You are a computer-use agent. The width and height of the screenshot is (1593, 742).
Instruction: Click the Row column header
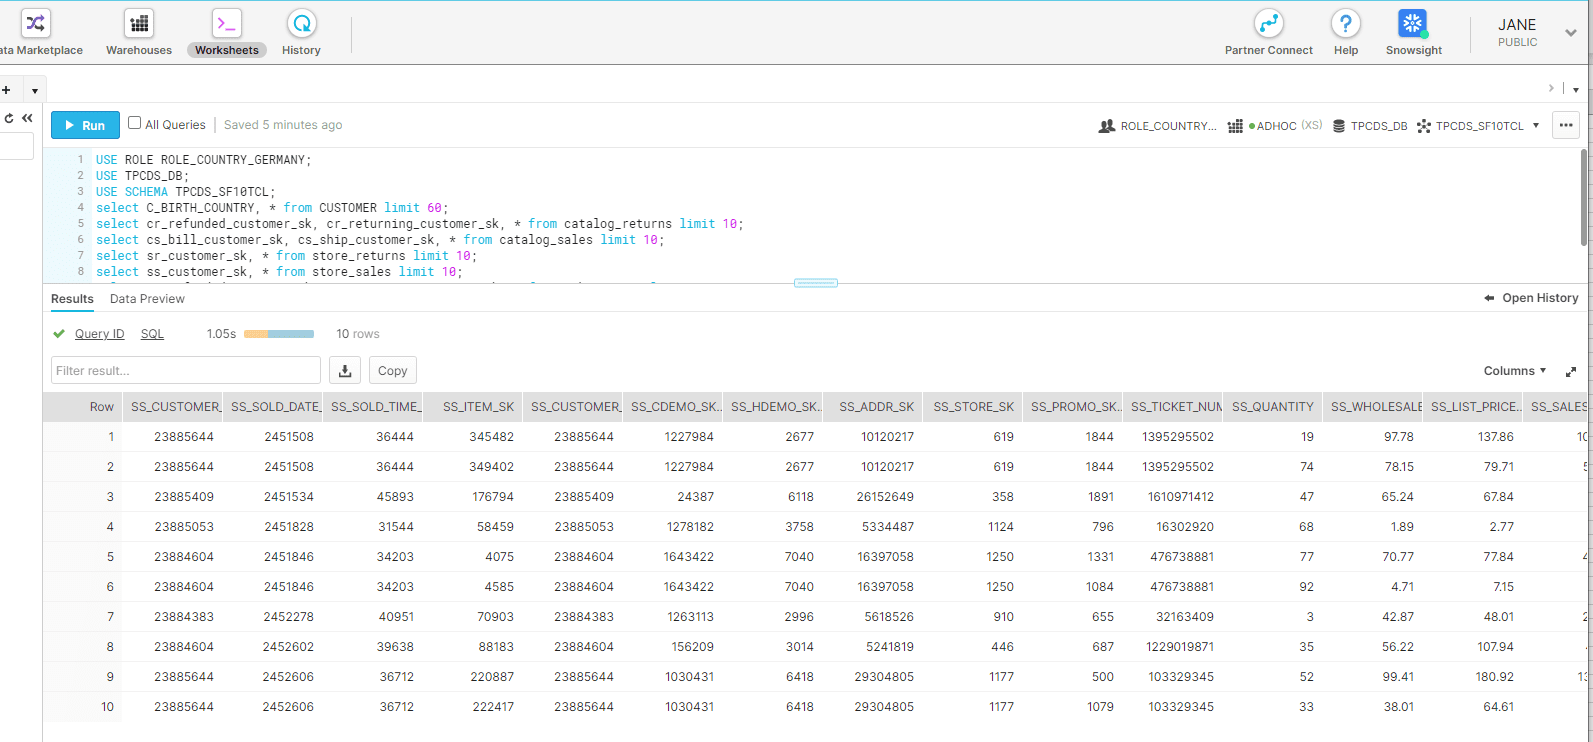tap(82, 407)
